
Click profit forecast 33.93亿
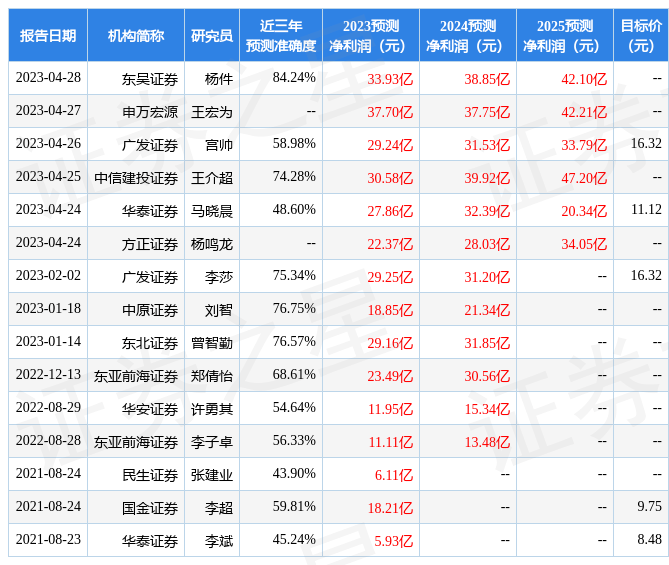pyautogui.click(x=390, y=79)
